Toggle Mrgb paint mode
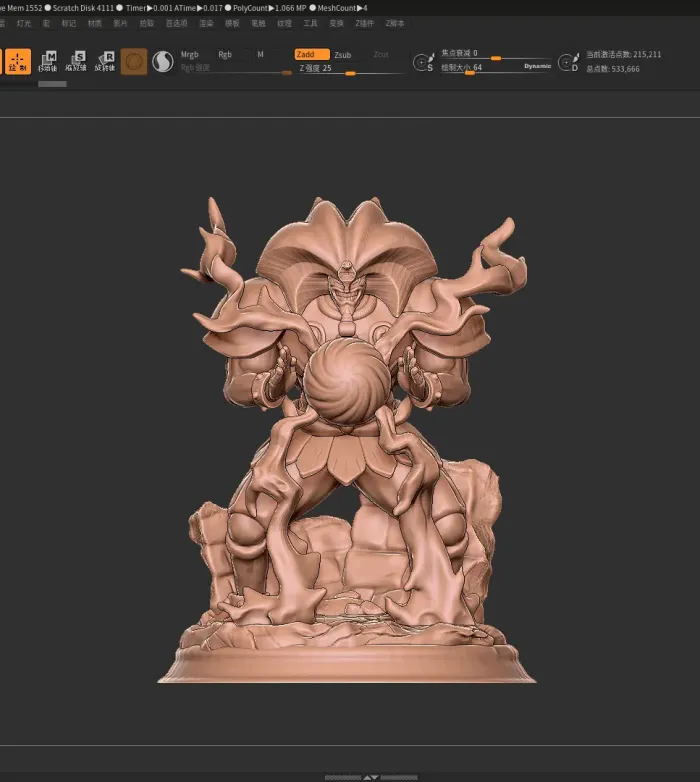Image resolution: width=700 pixels, height=782 pixels. point(189,54)
